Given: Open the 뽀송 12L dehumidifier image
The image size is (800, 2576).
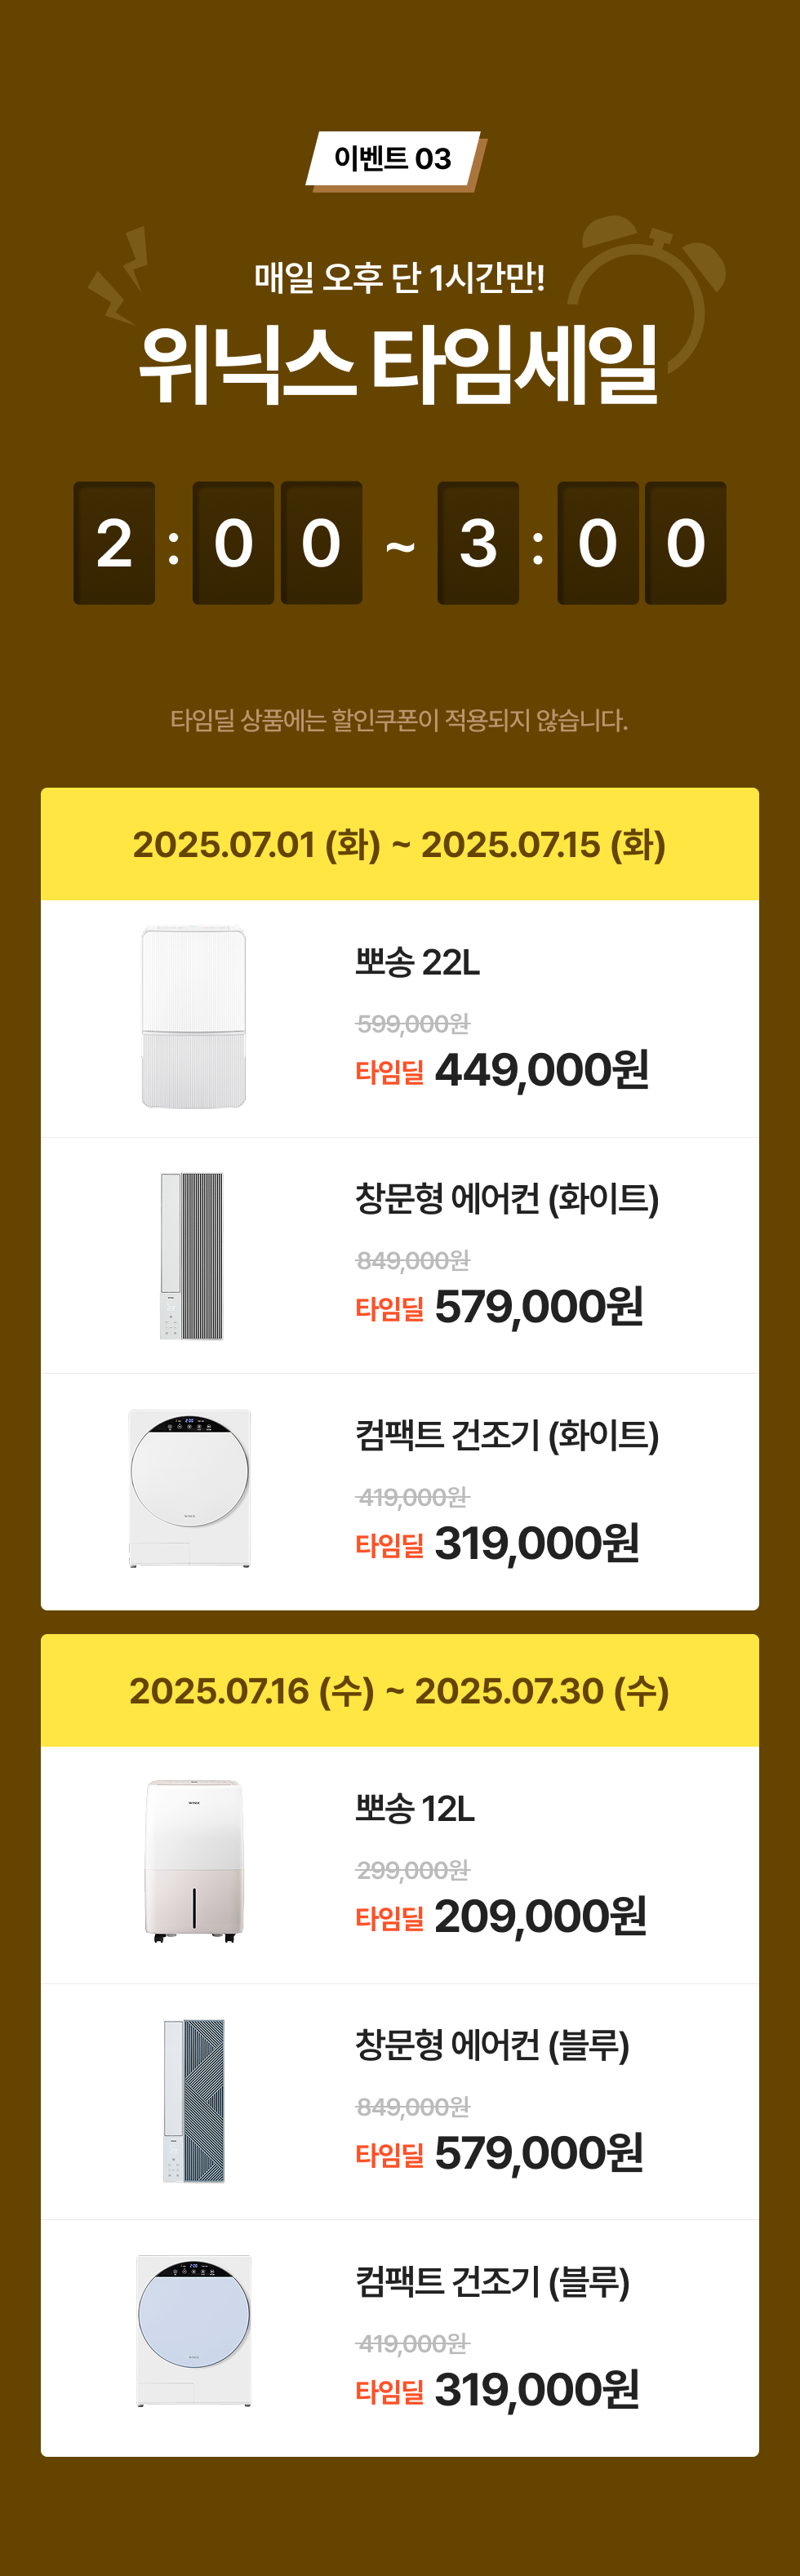Looking at the screenshot, I should (194, 1861).
